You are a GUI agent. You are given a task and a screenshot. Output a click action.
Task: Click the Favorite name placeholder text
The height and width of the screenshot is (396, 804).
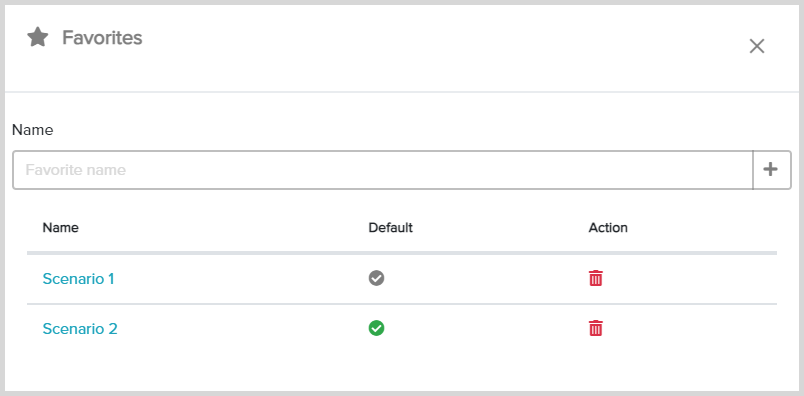76,170
